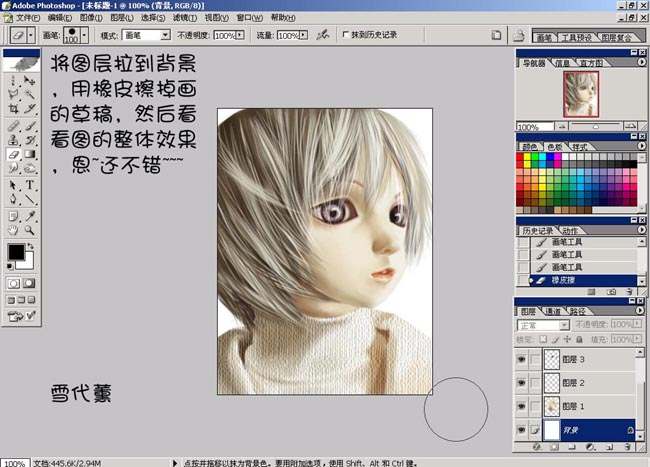Screen dimensions: 650x467
Task: Hide layer 图层 3 using its eye icon
Action: 521,359
